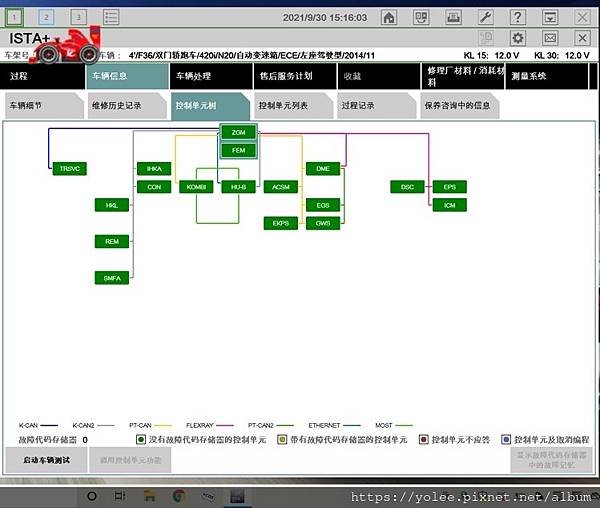Select the ACSM control unit node

[281, 187]
